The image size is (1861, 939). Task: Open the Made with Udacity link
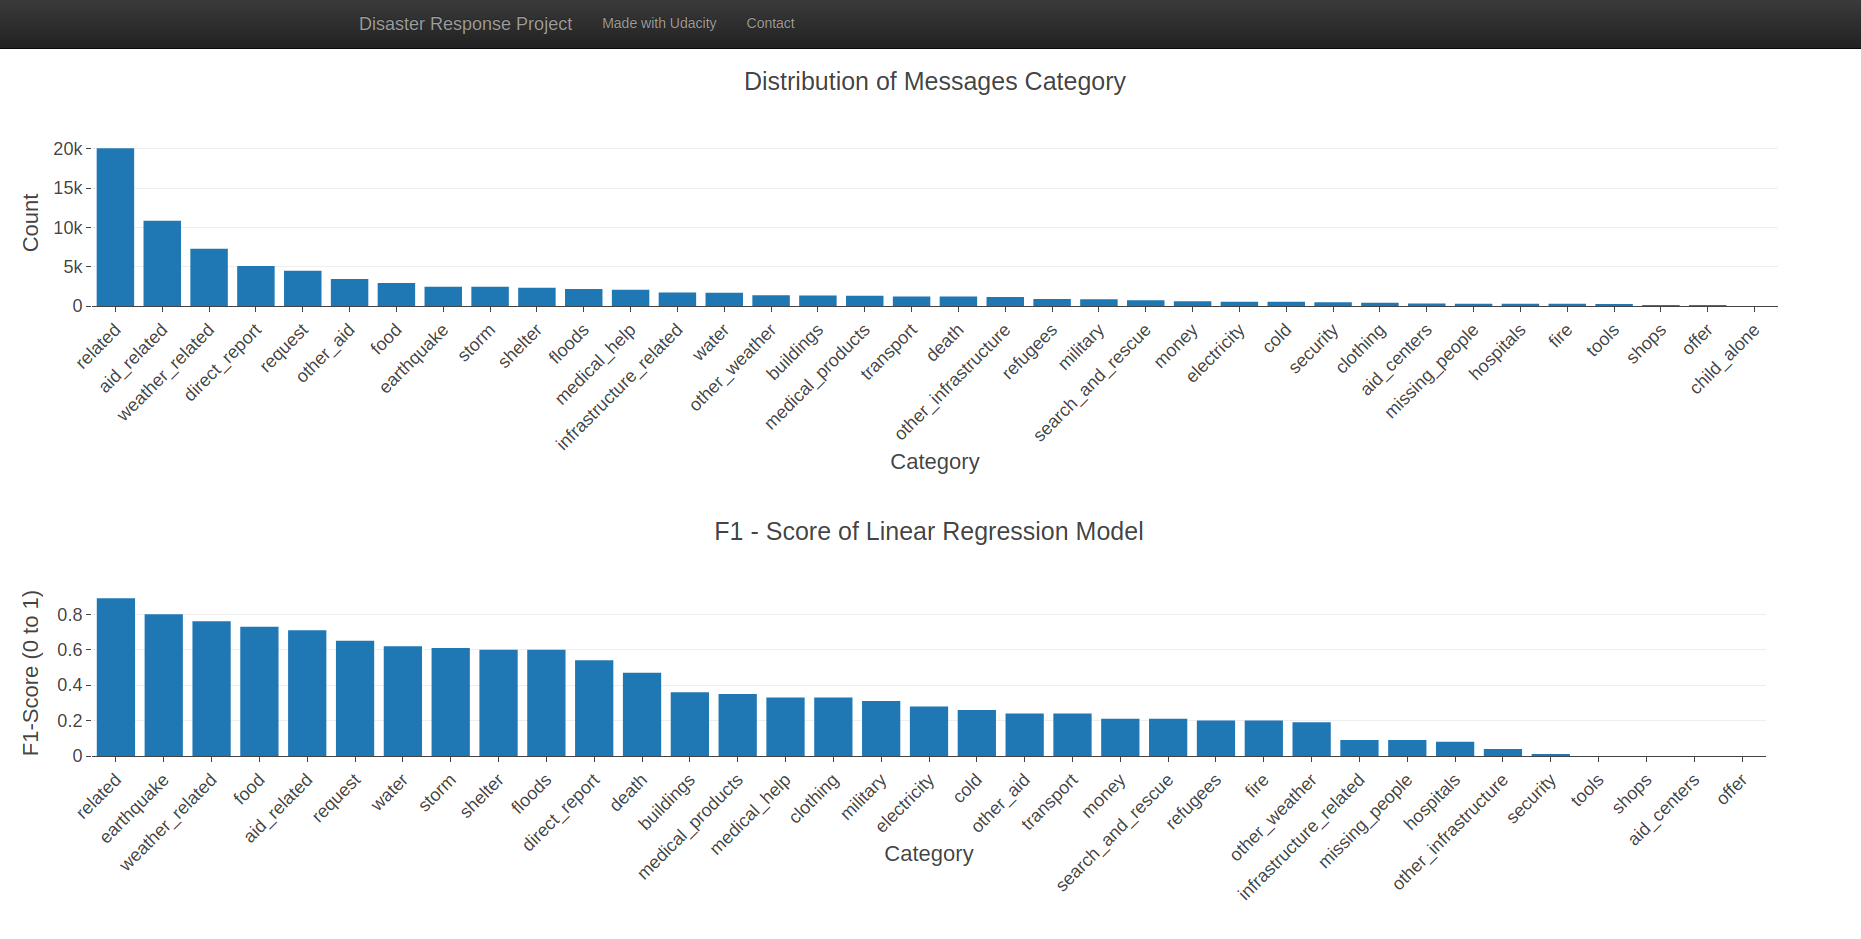coord(659,23)
